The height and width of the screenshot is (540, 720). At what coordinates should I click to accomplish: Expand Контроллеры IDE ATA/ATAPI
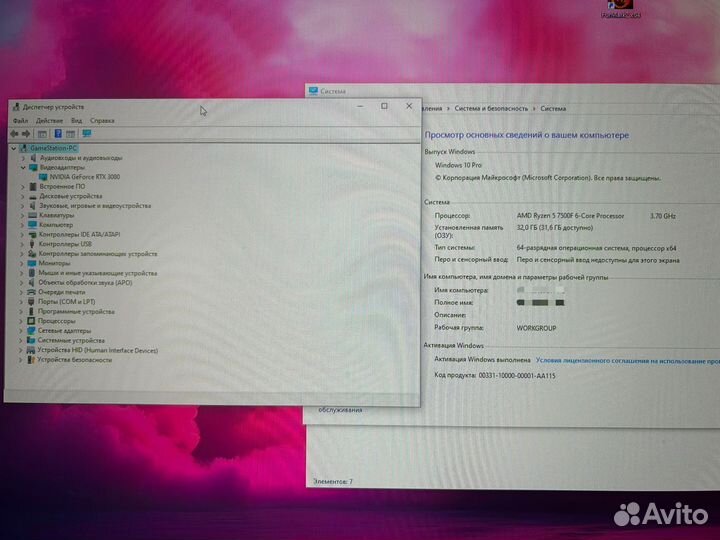(22, 235)
